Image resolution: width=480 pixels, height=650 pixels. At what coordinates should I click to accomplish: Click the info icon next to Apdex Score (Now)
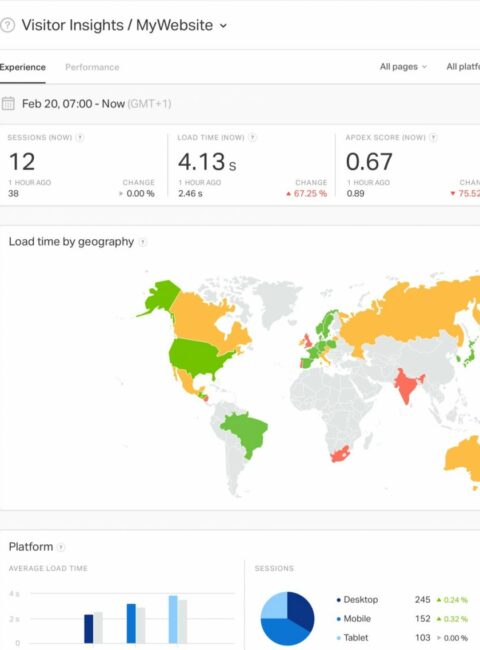click(433, 138)
